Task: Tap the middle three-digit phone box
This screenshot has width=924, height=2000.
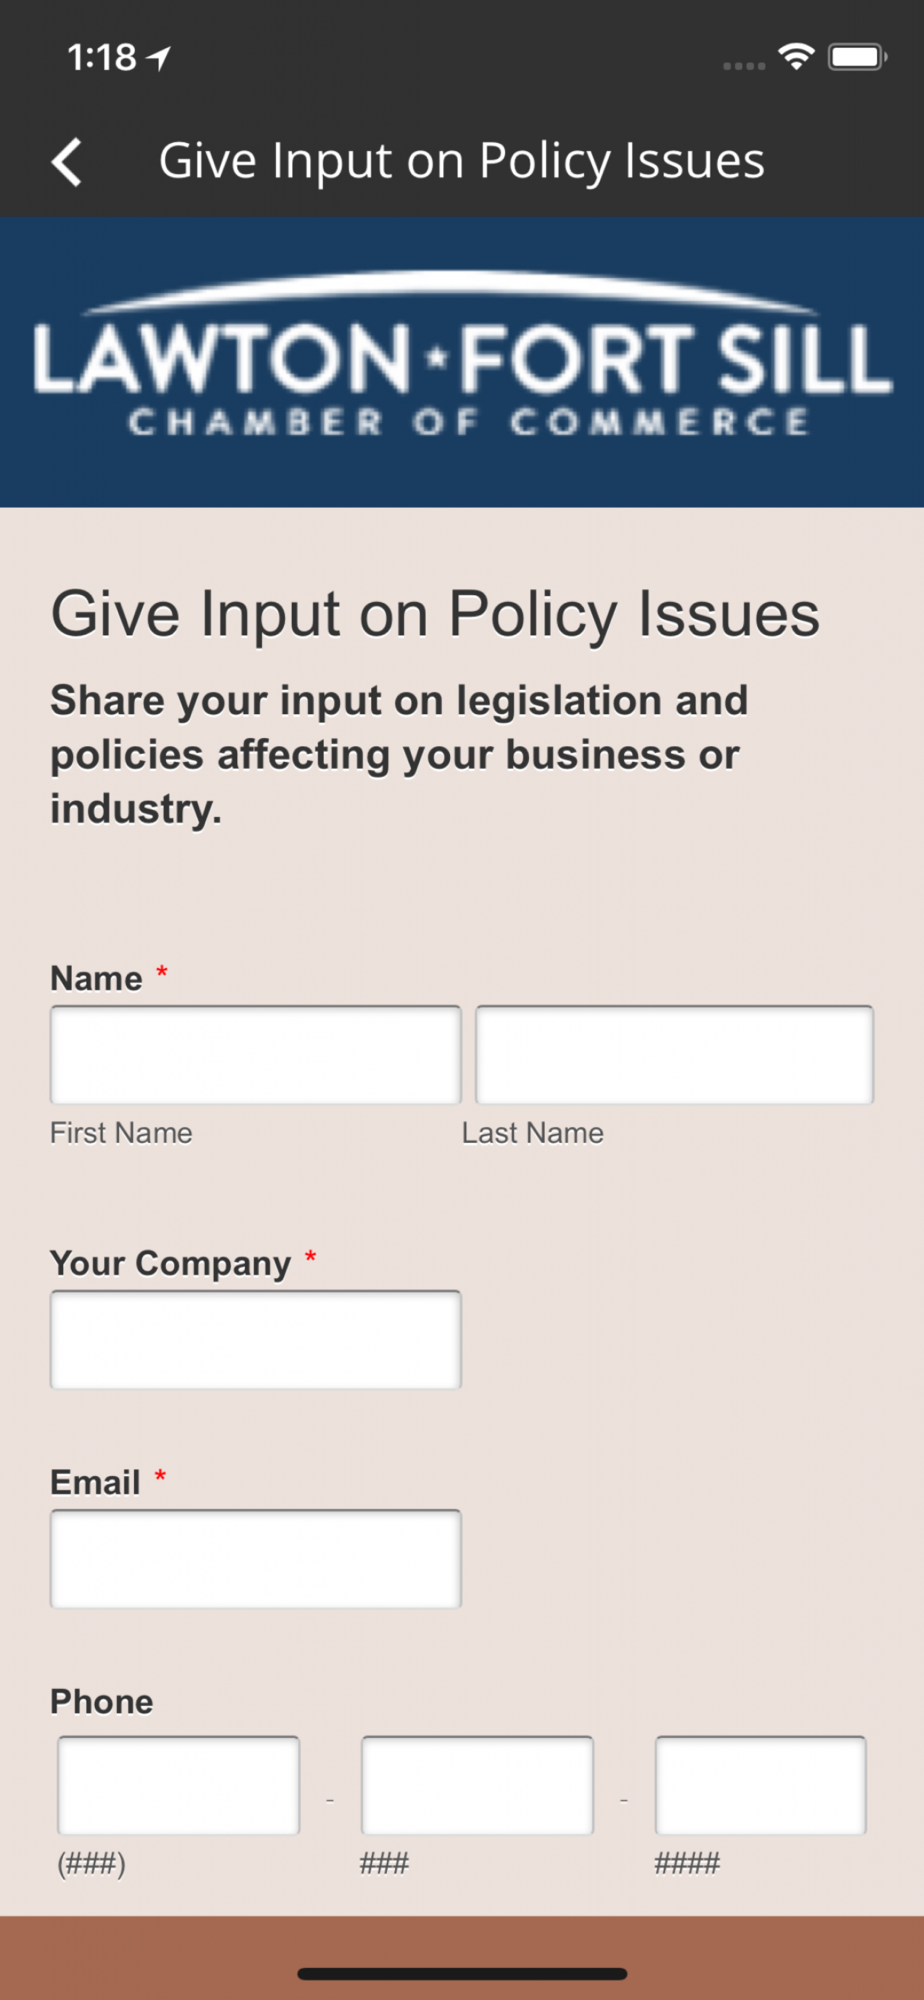Action: pyautogui.click(x=477, y=1785)
